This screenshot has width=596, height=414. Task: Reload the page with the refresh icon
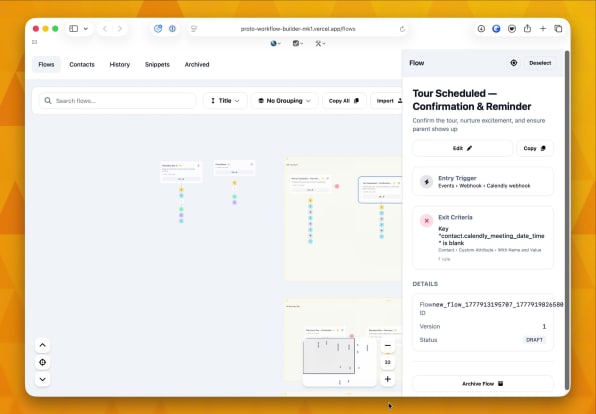(x=402, y=29)
